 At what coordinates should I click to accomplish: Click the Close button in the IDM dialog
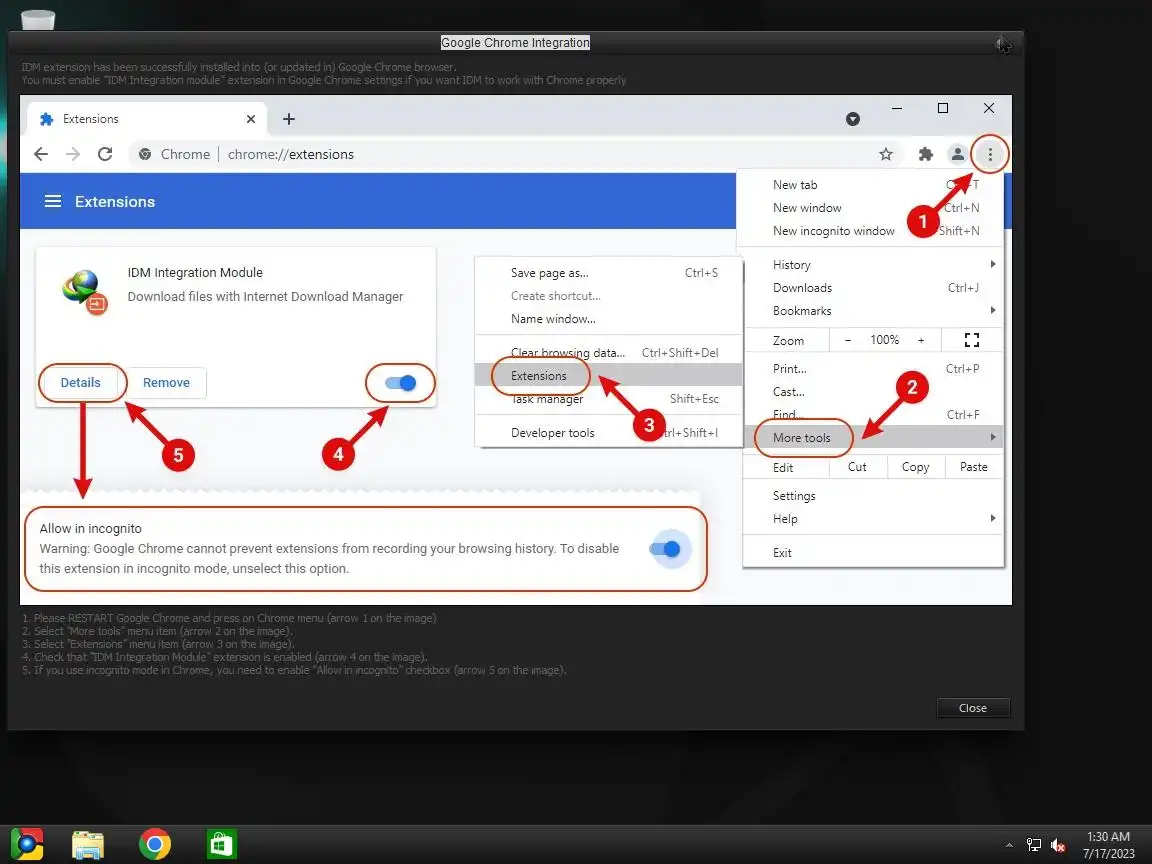973,708
